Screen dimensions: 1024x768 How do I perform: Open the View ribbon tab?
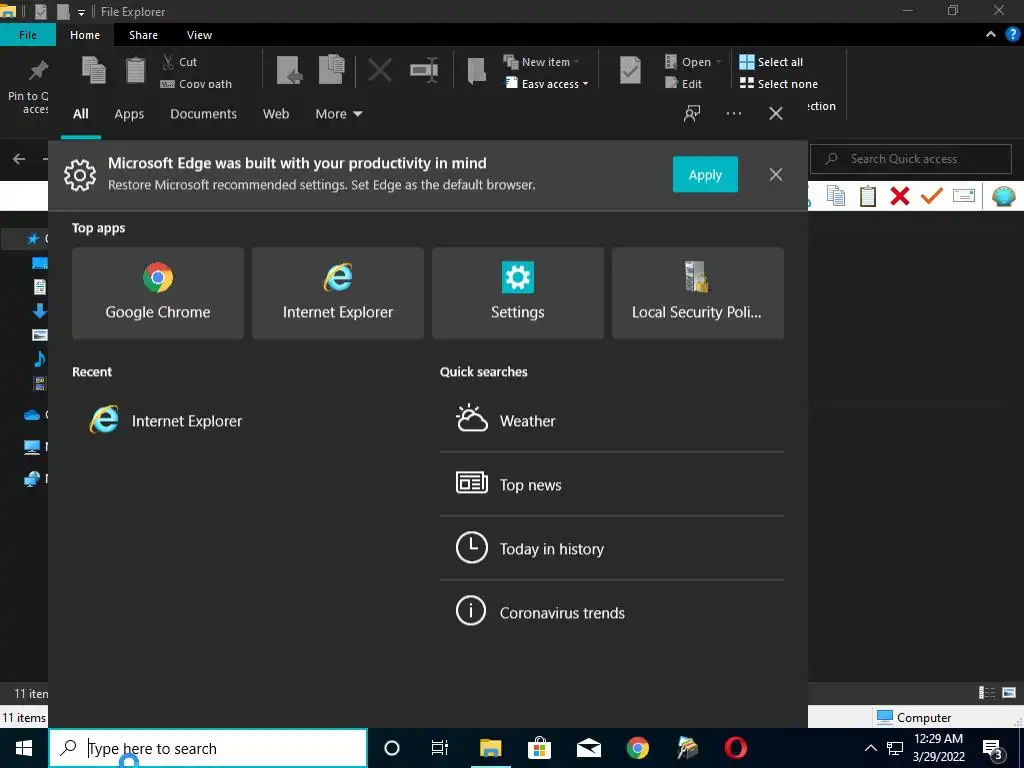[x=199, y=35]
